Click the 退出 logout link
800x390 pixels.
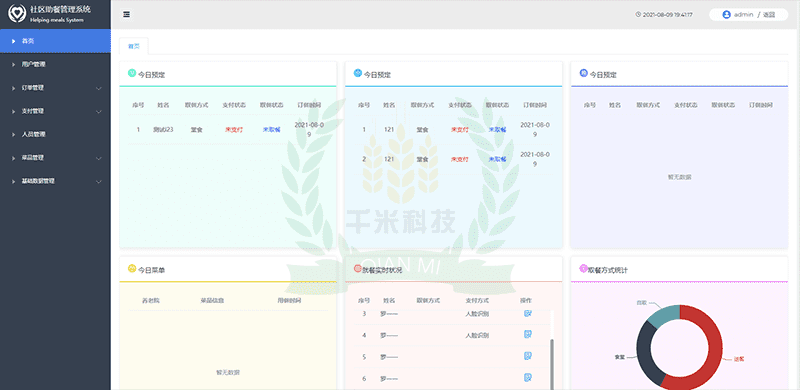[769, 15]
